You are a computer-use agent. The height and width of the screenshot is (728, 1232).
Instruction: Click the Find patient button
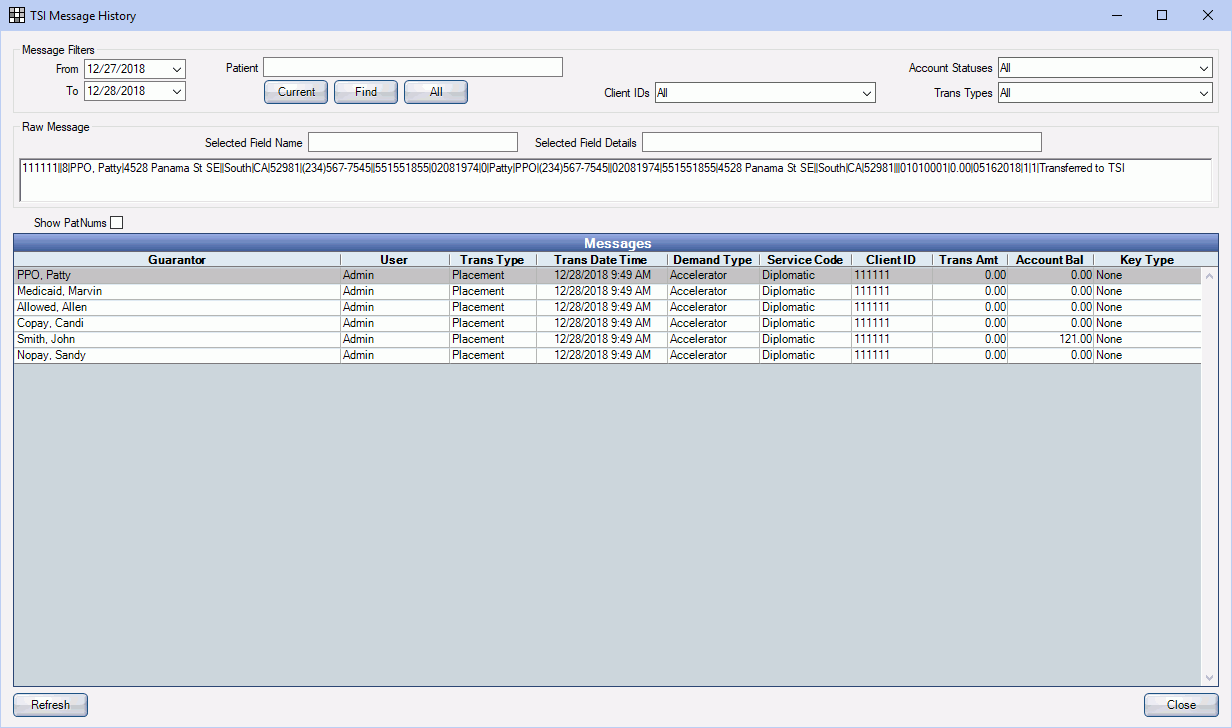click(x=366, y=92)
